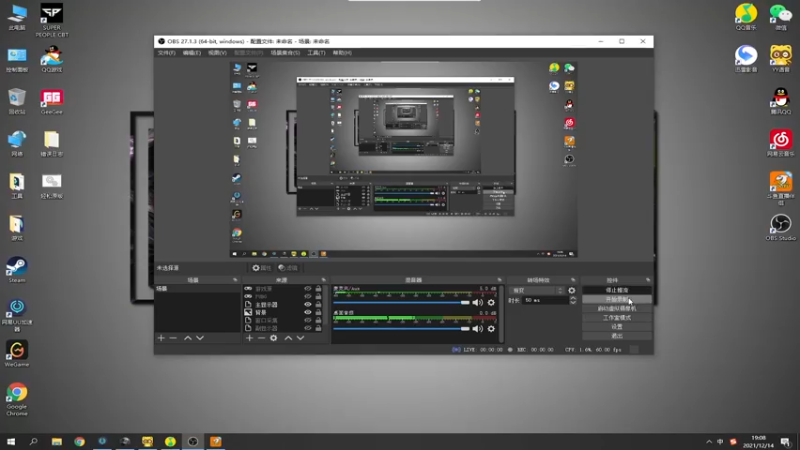The width and height of the screenshot is (800, 450).
Task: Open the 场景集合(S) menu in OBS
Action: pos(285,53)
